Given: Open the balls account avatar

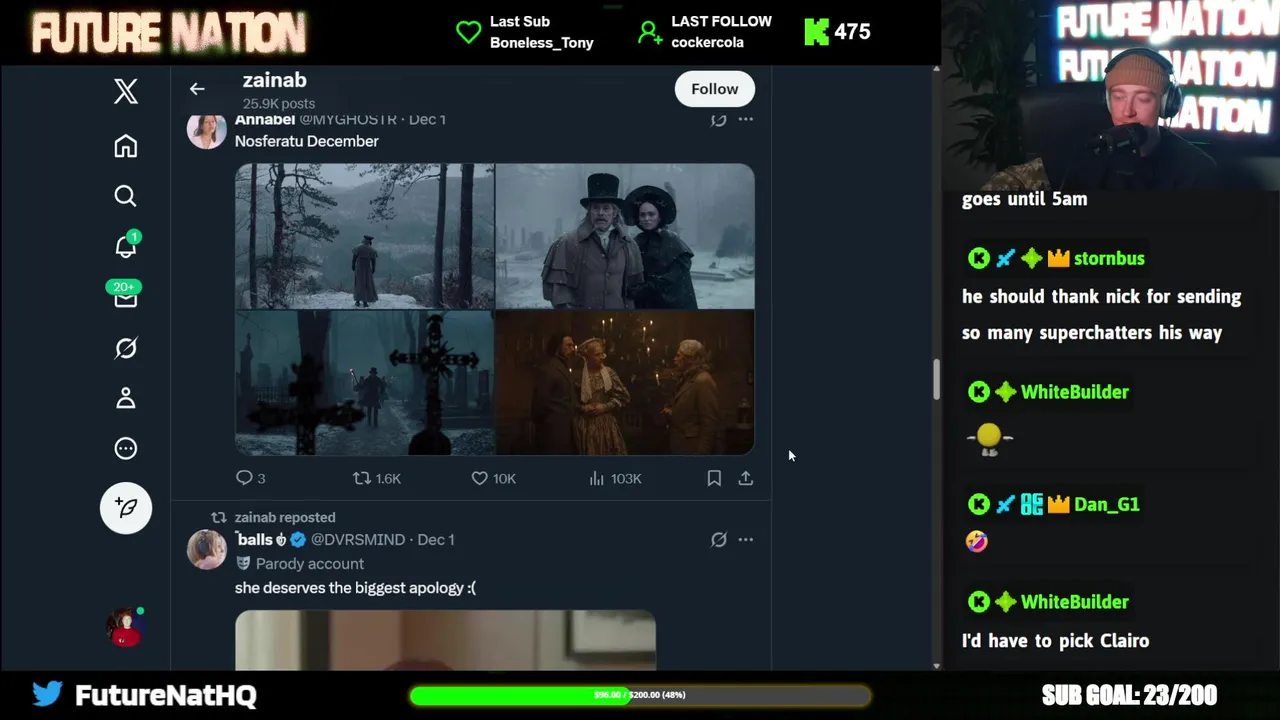Looking at the screenshot, I should click(x=207, y=550).
